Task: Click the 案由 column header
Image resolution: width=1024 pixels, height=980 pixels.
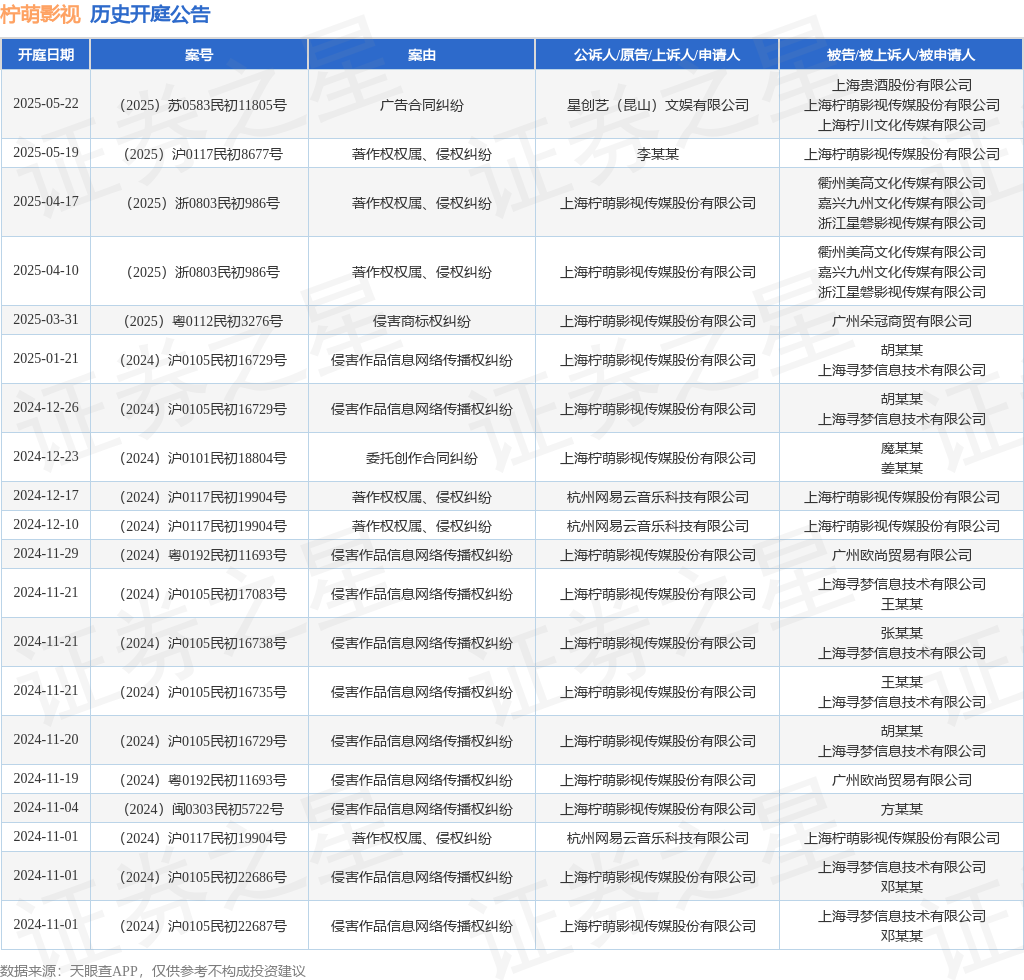Action: (422, 55)
